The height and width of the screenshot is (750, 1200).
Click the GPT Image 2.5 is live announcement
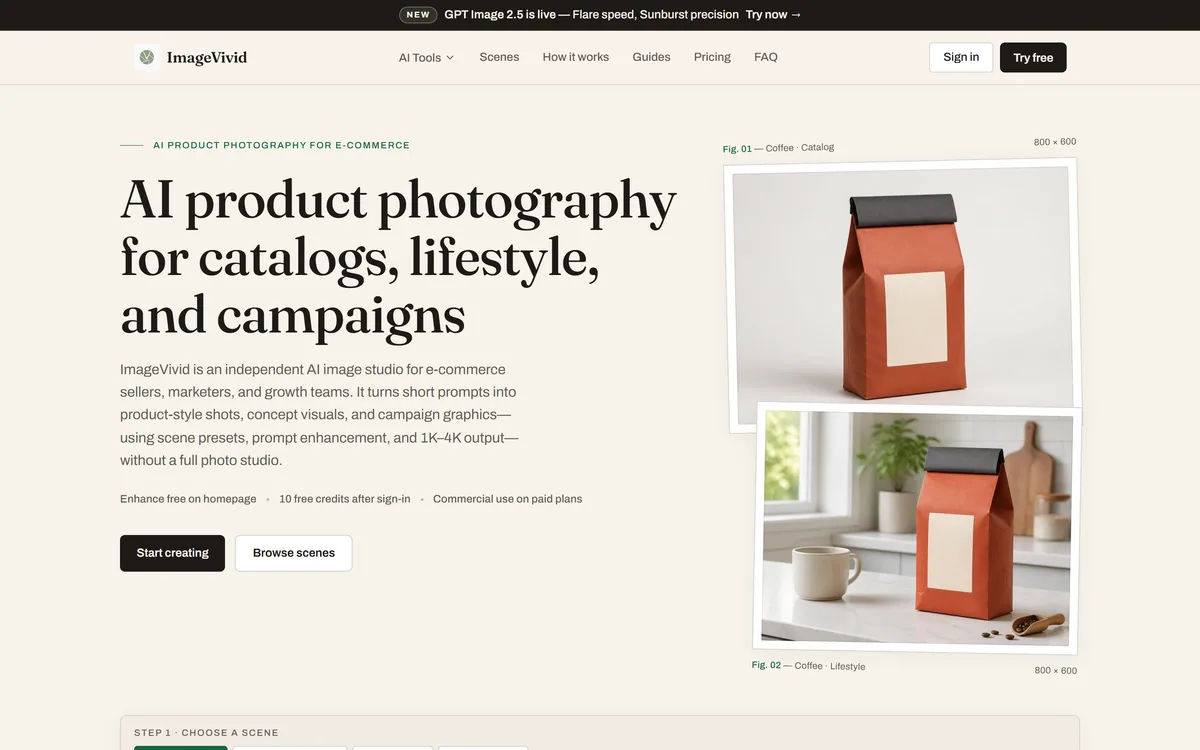click(591, 15)
